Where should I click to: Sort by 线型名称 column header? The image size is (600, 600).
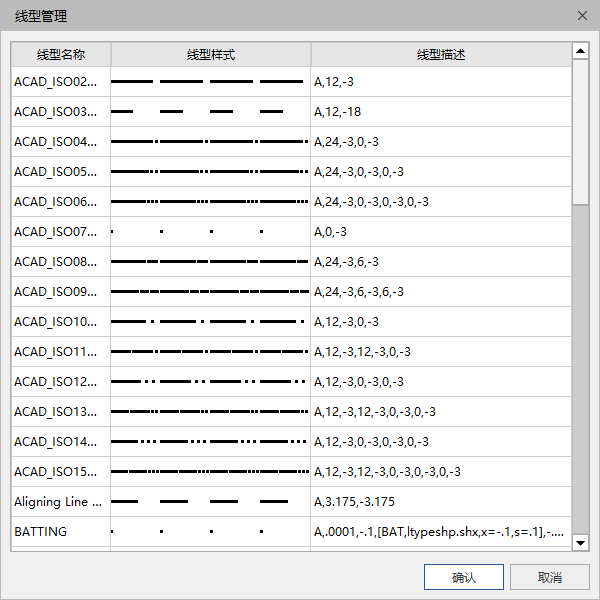tap(61, 55)
